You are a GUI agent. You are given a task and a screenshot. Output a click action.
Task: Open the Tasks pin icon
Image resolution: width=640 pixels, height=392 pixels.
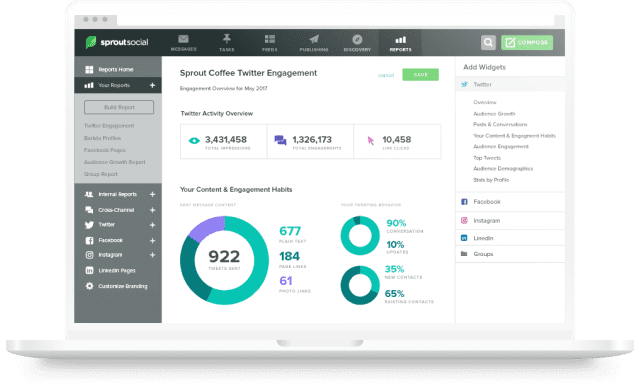tap(227, 39)
